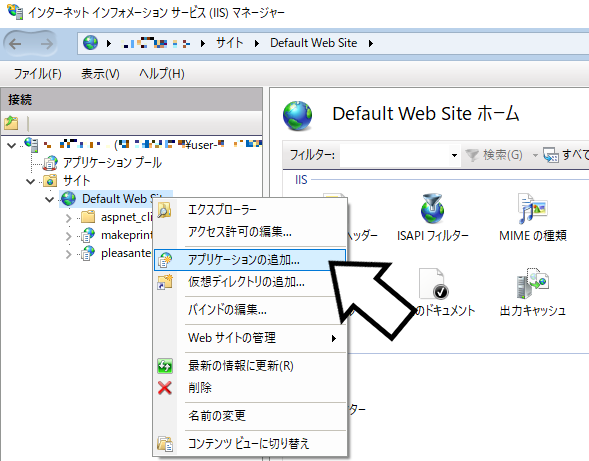
Task: Open ファイル(F) menu
Action: [x=38, y=74]
